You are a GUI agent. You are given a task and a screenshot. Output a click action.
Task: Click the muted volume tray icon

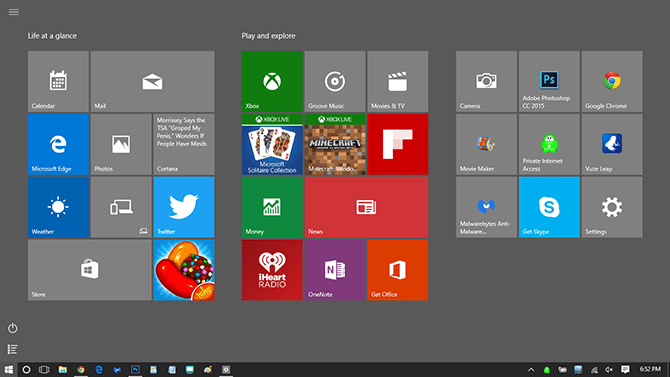coord(609,370)
